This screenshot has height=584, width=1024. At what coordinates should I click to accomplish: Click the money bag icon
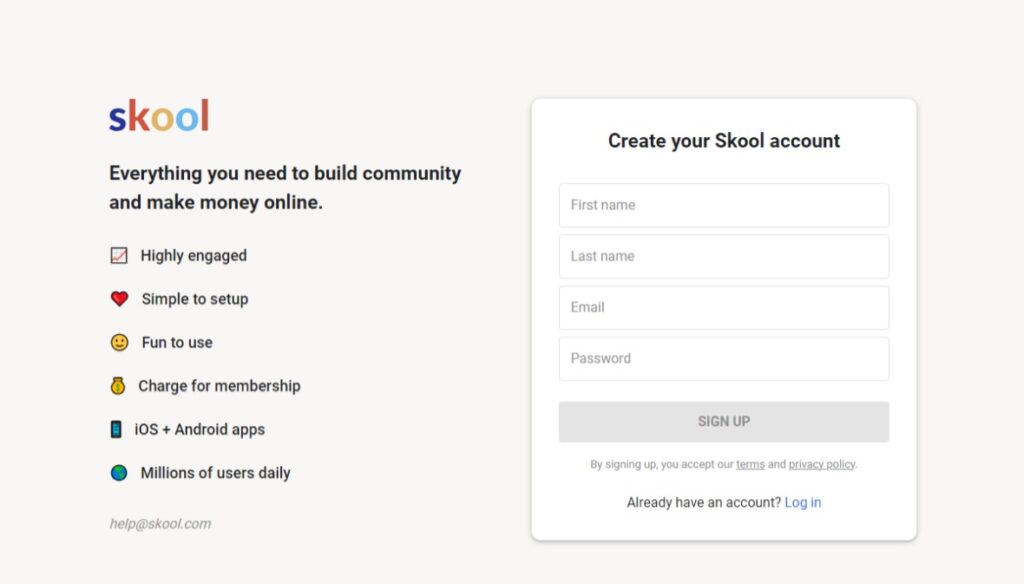pos(118,385)
